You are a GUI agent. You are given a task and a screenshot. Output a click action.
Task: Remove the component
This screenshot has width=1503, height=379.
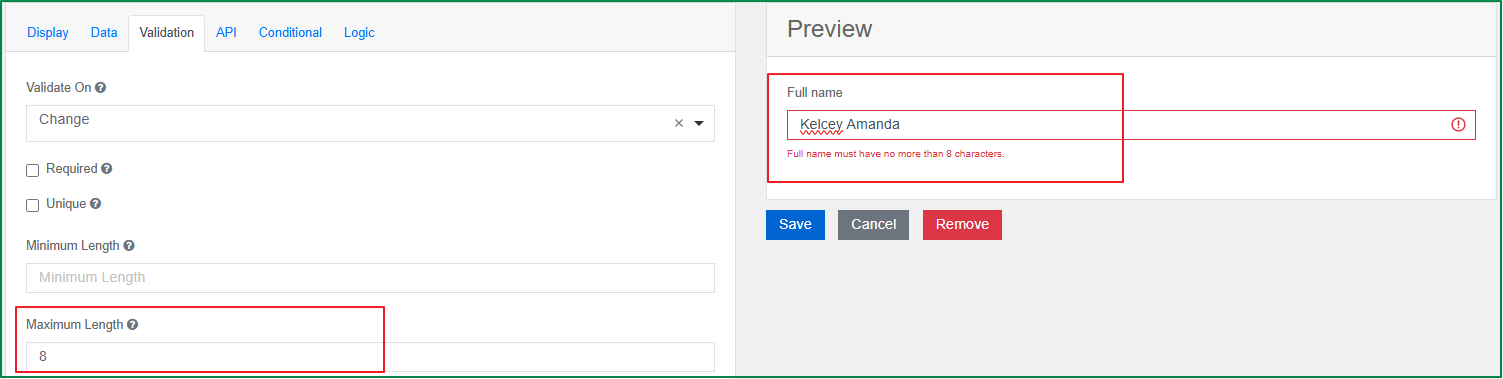coord(962,224)
